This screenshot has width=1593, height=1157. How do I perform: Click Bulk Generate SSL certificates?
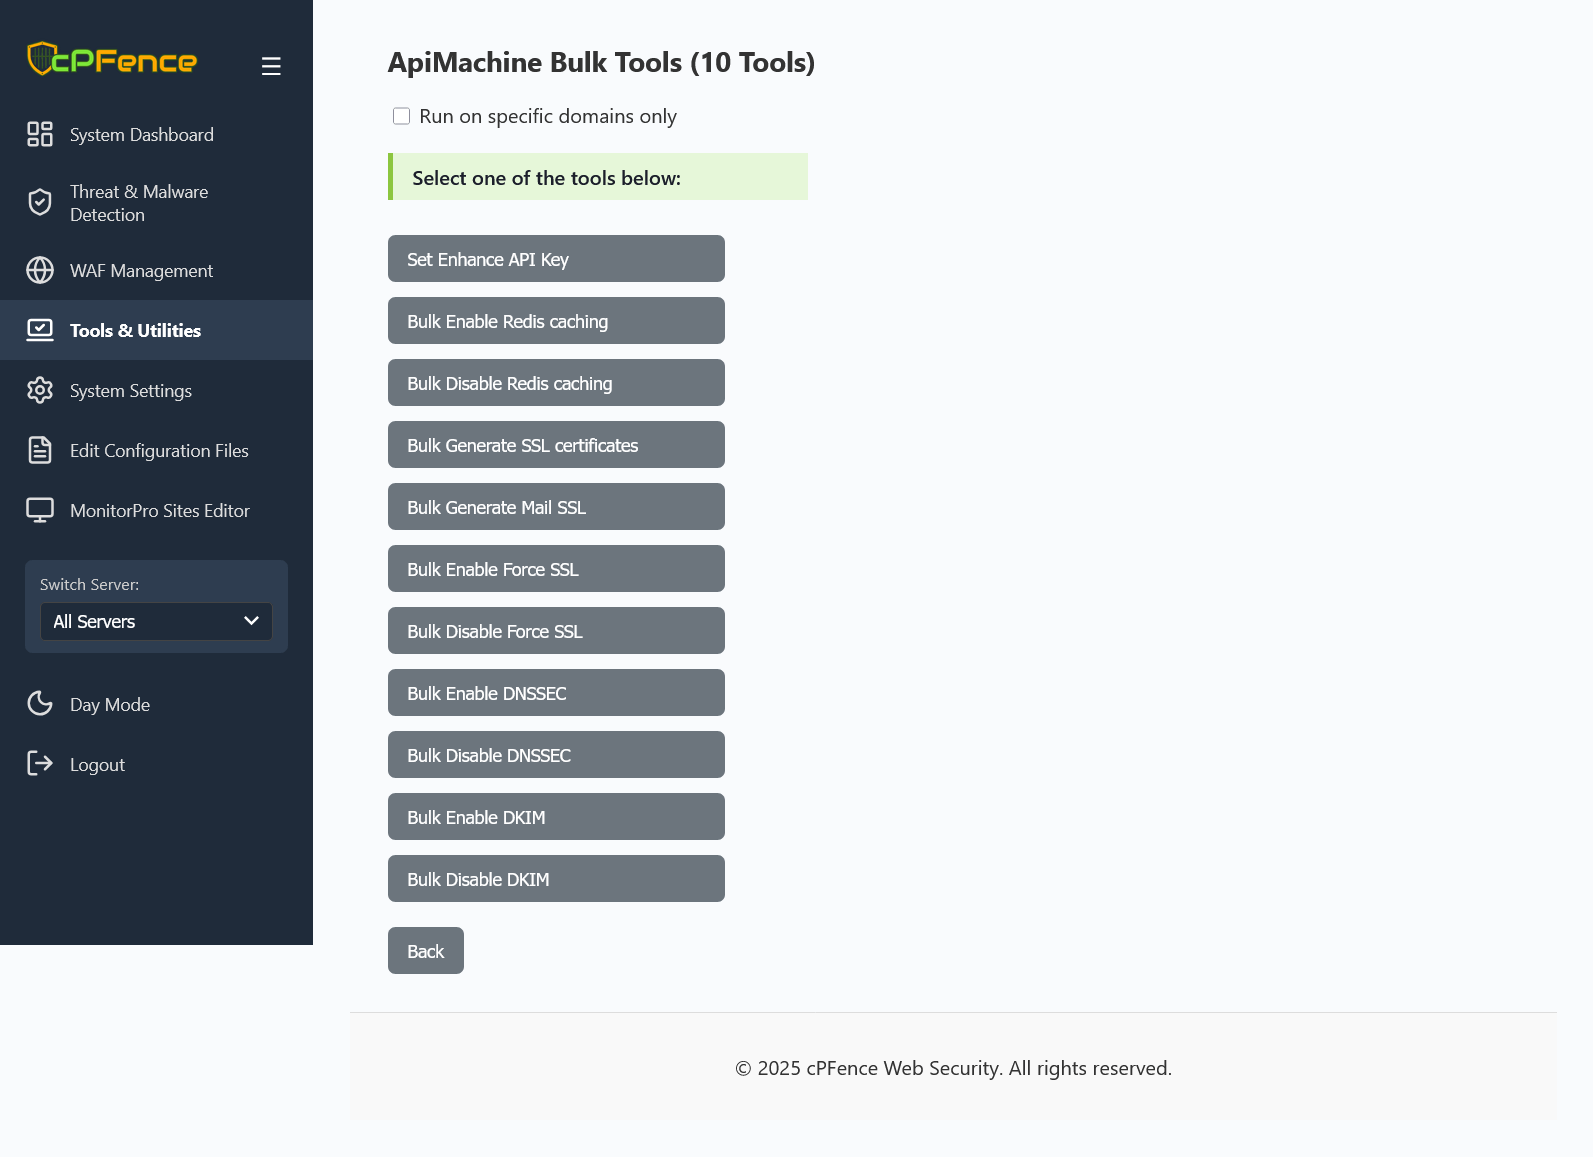556,445
